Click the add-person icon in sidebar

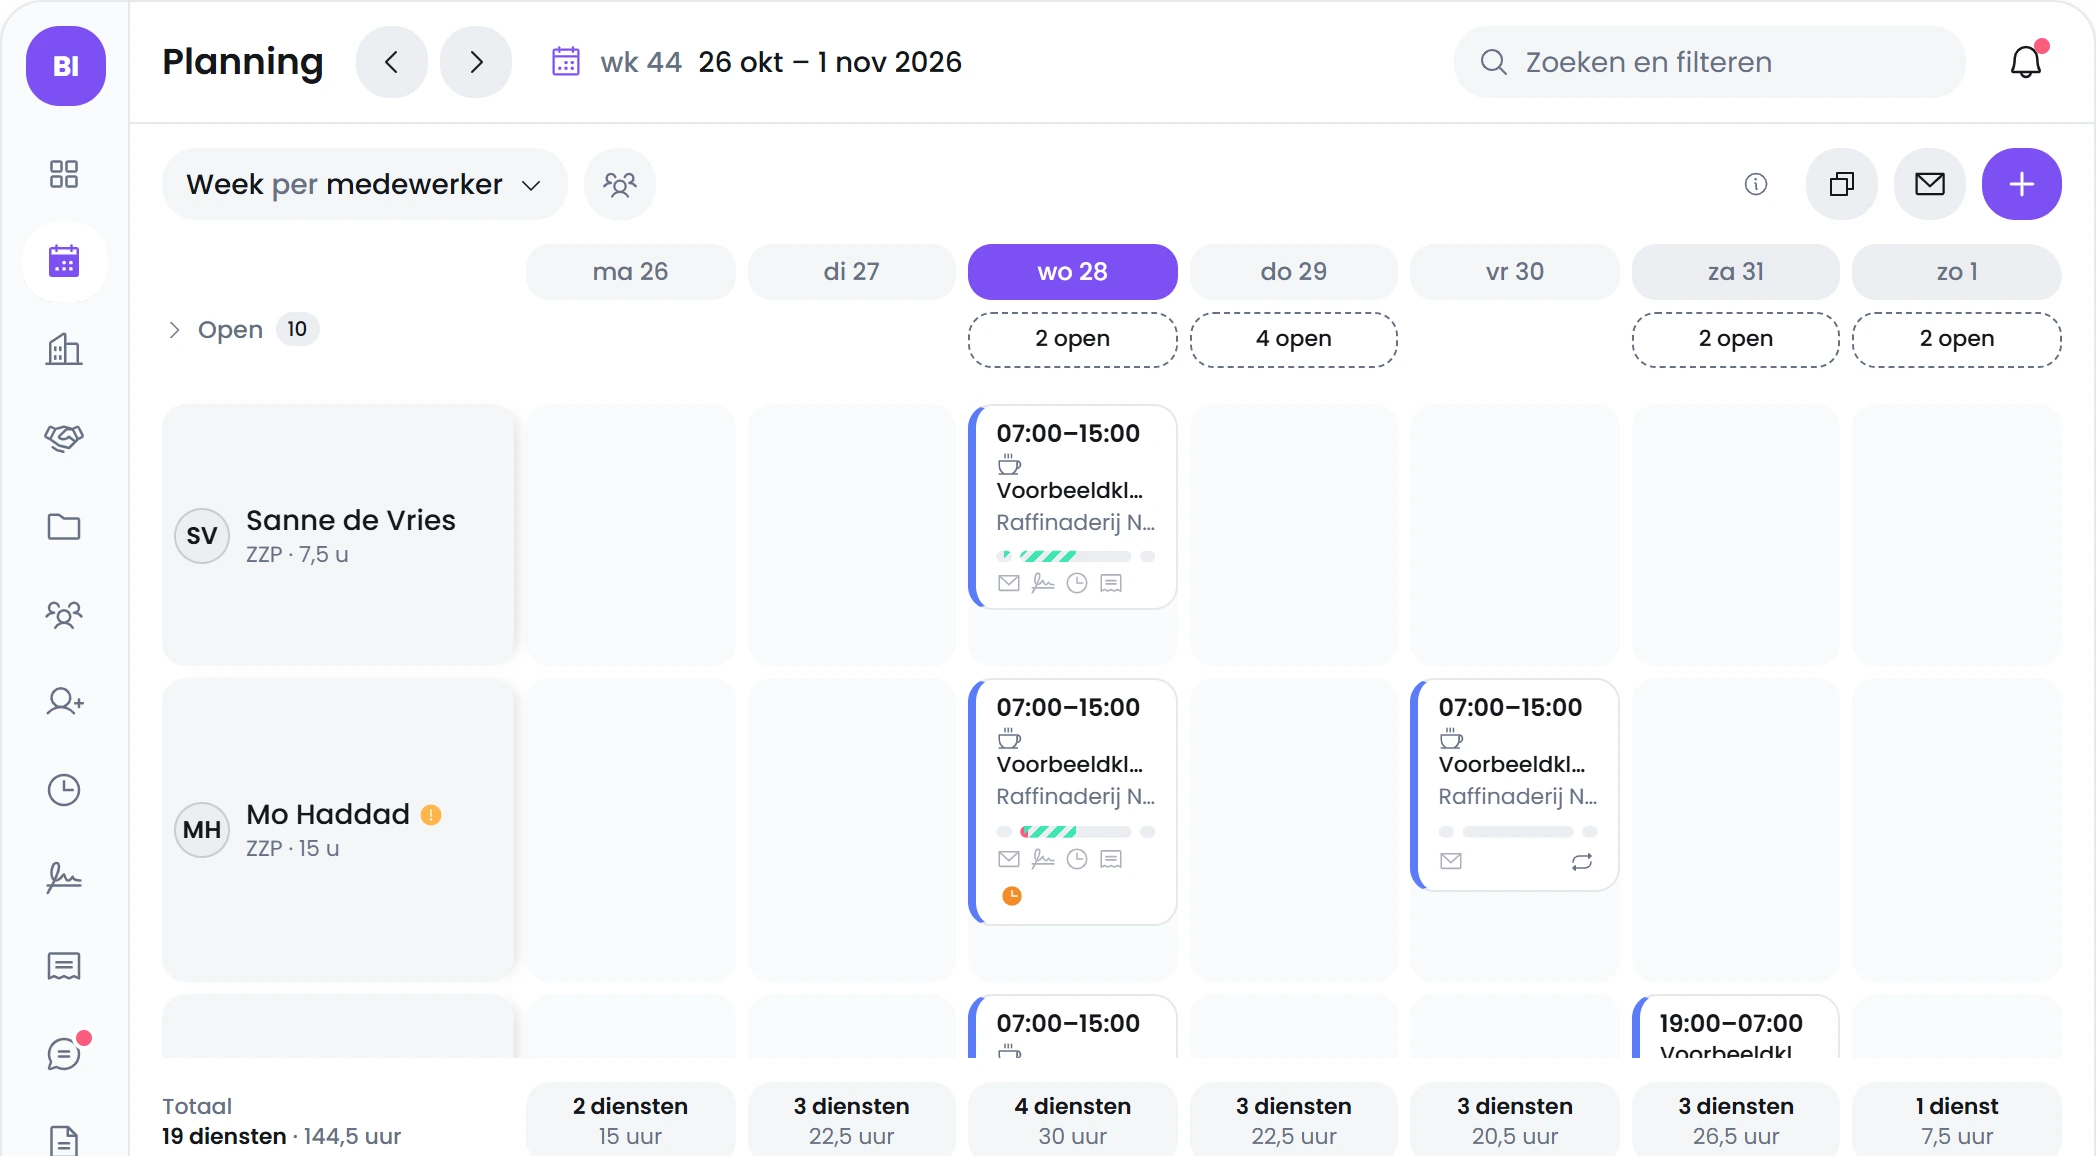click(64, 701)
